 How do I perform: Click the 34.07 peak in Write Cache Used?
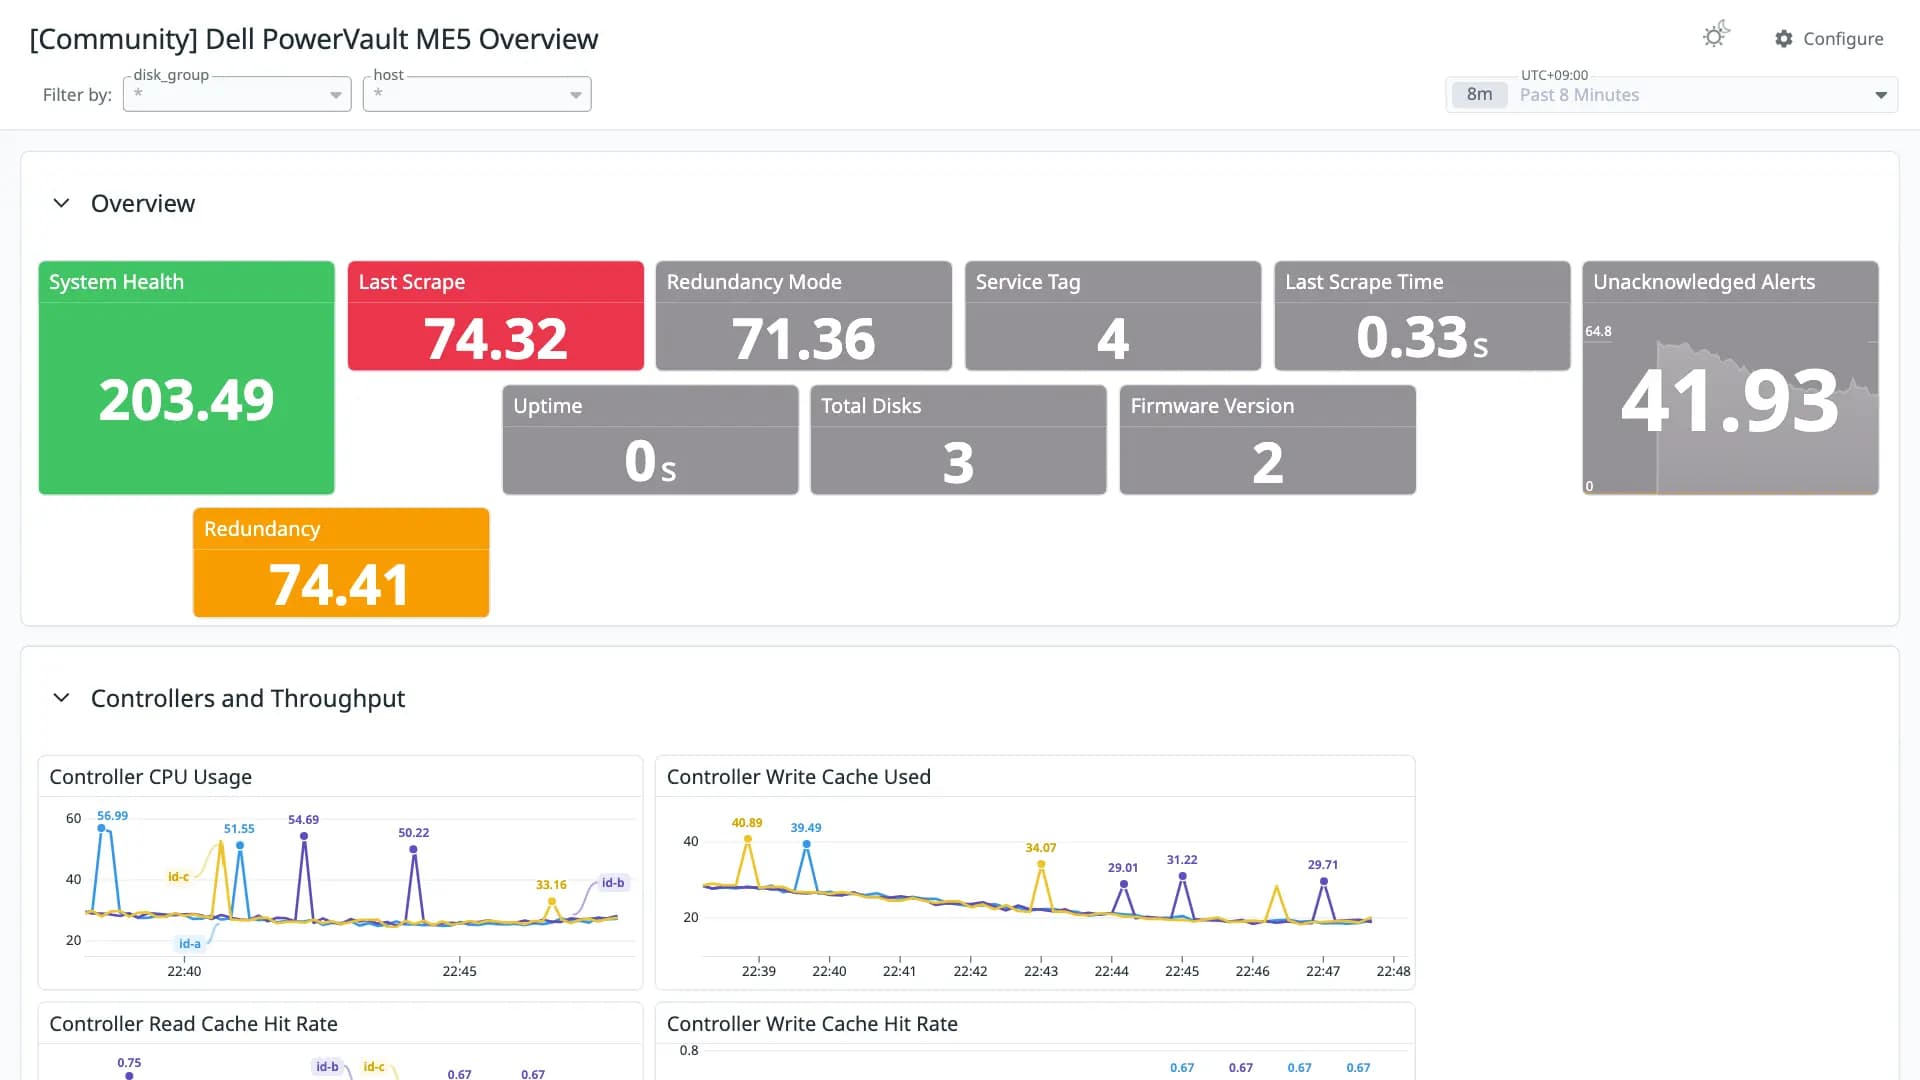tap(1041, 864)
